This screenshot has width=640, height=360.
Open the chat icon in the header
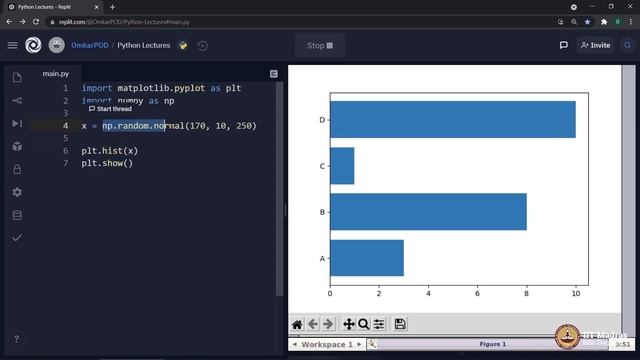click(x=564, y=45)
